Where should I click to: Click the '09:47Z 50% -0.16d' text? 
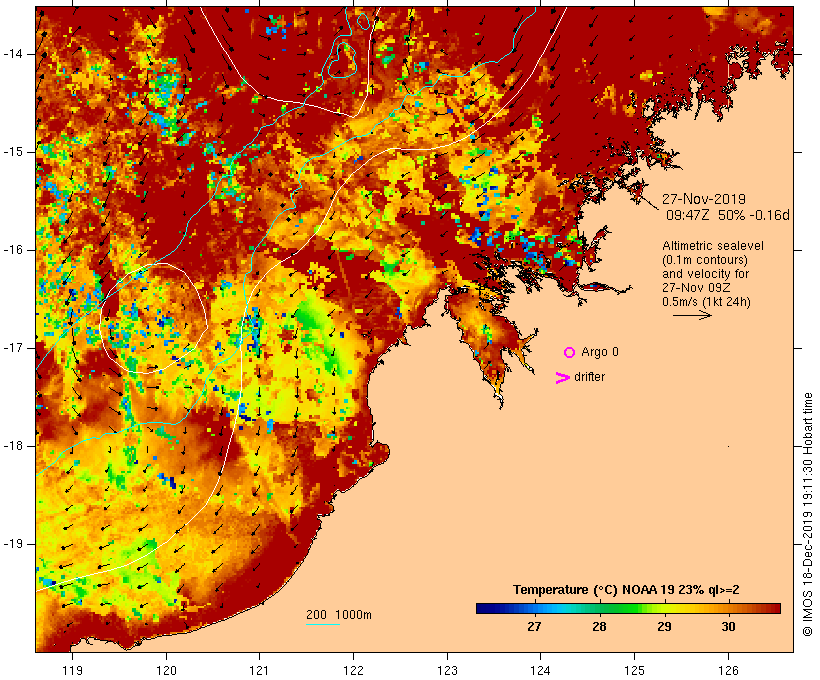[x=727, y=215]
